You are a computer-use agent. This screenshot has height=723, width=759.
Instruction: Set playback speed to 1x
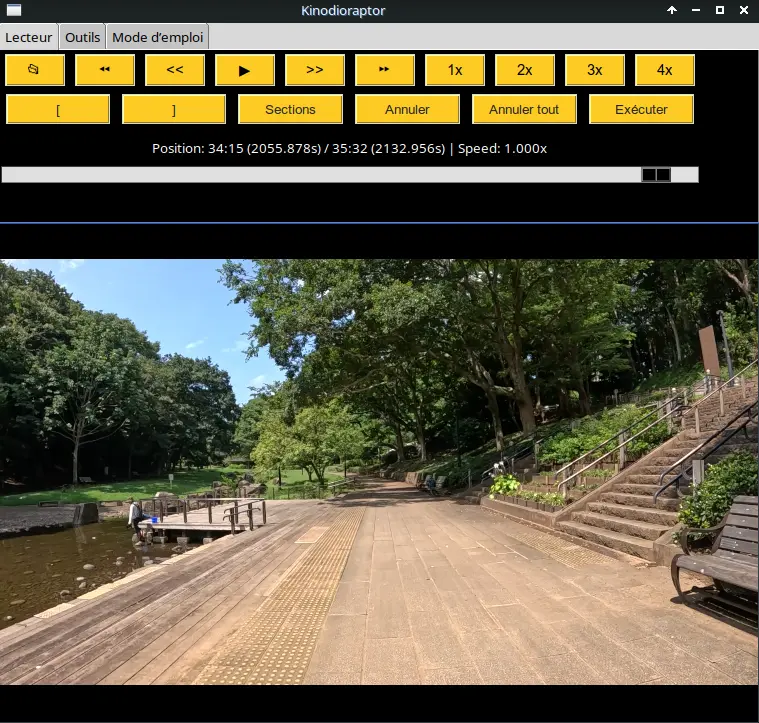(x=455, y=70)
